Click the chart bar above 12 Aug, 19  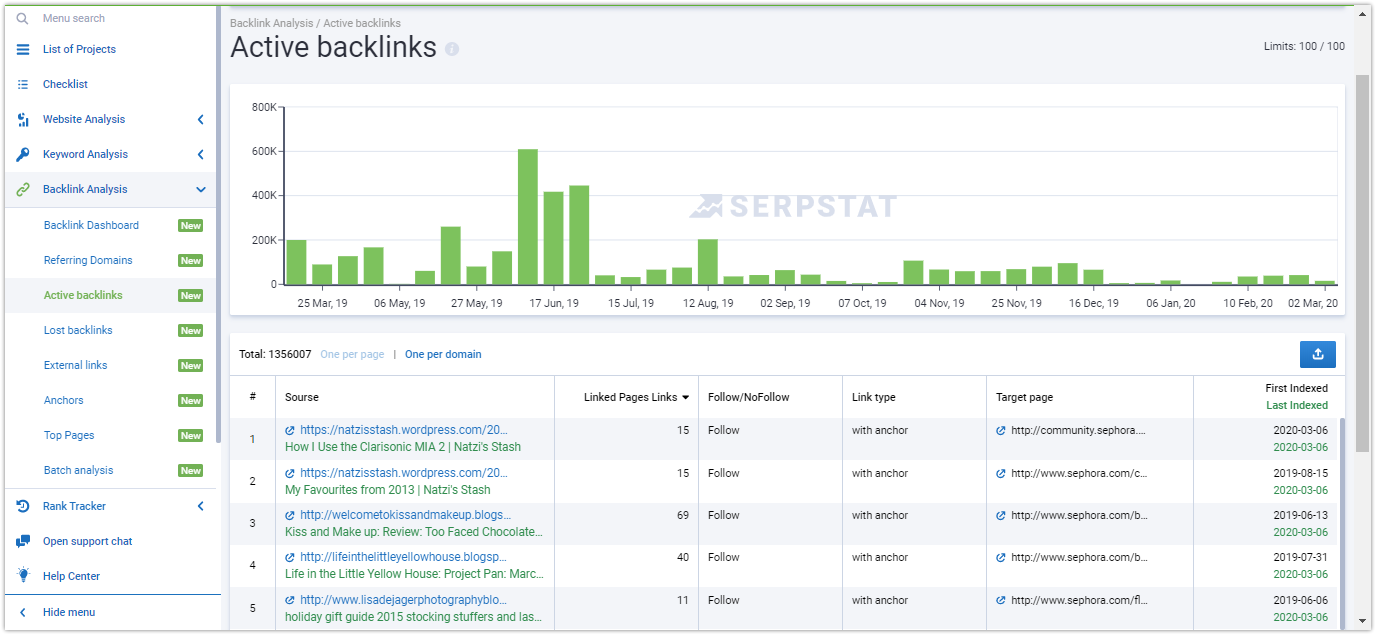tap(708, 262)
